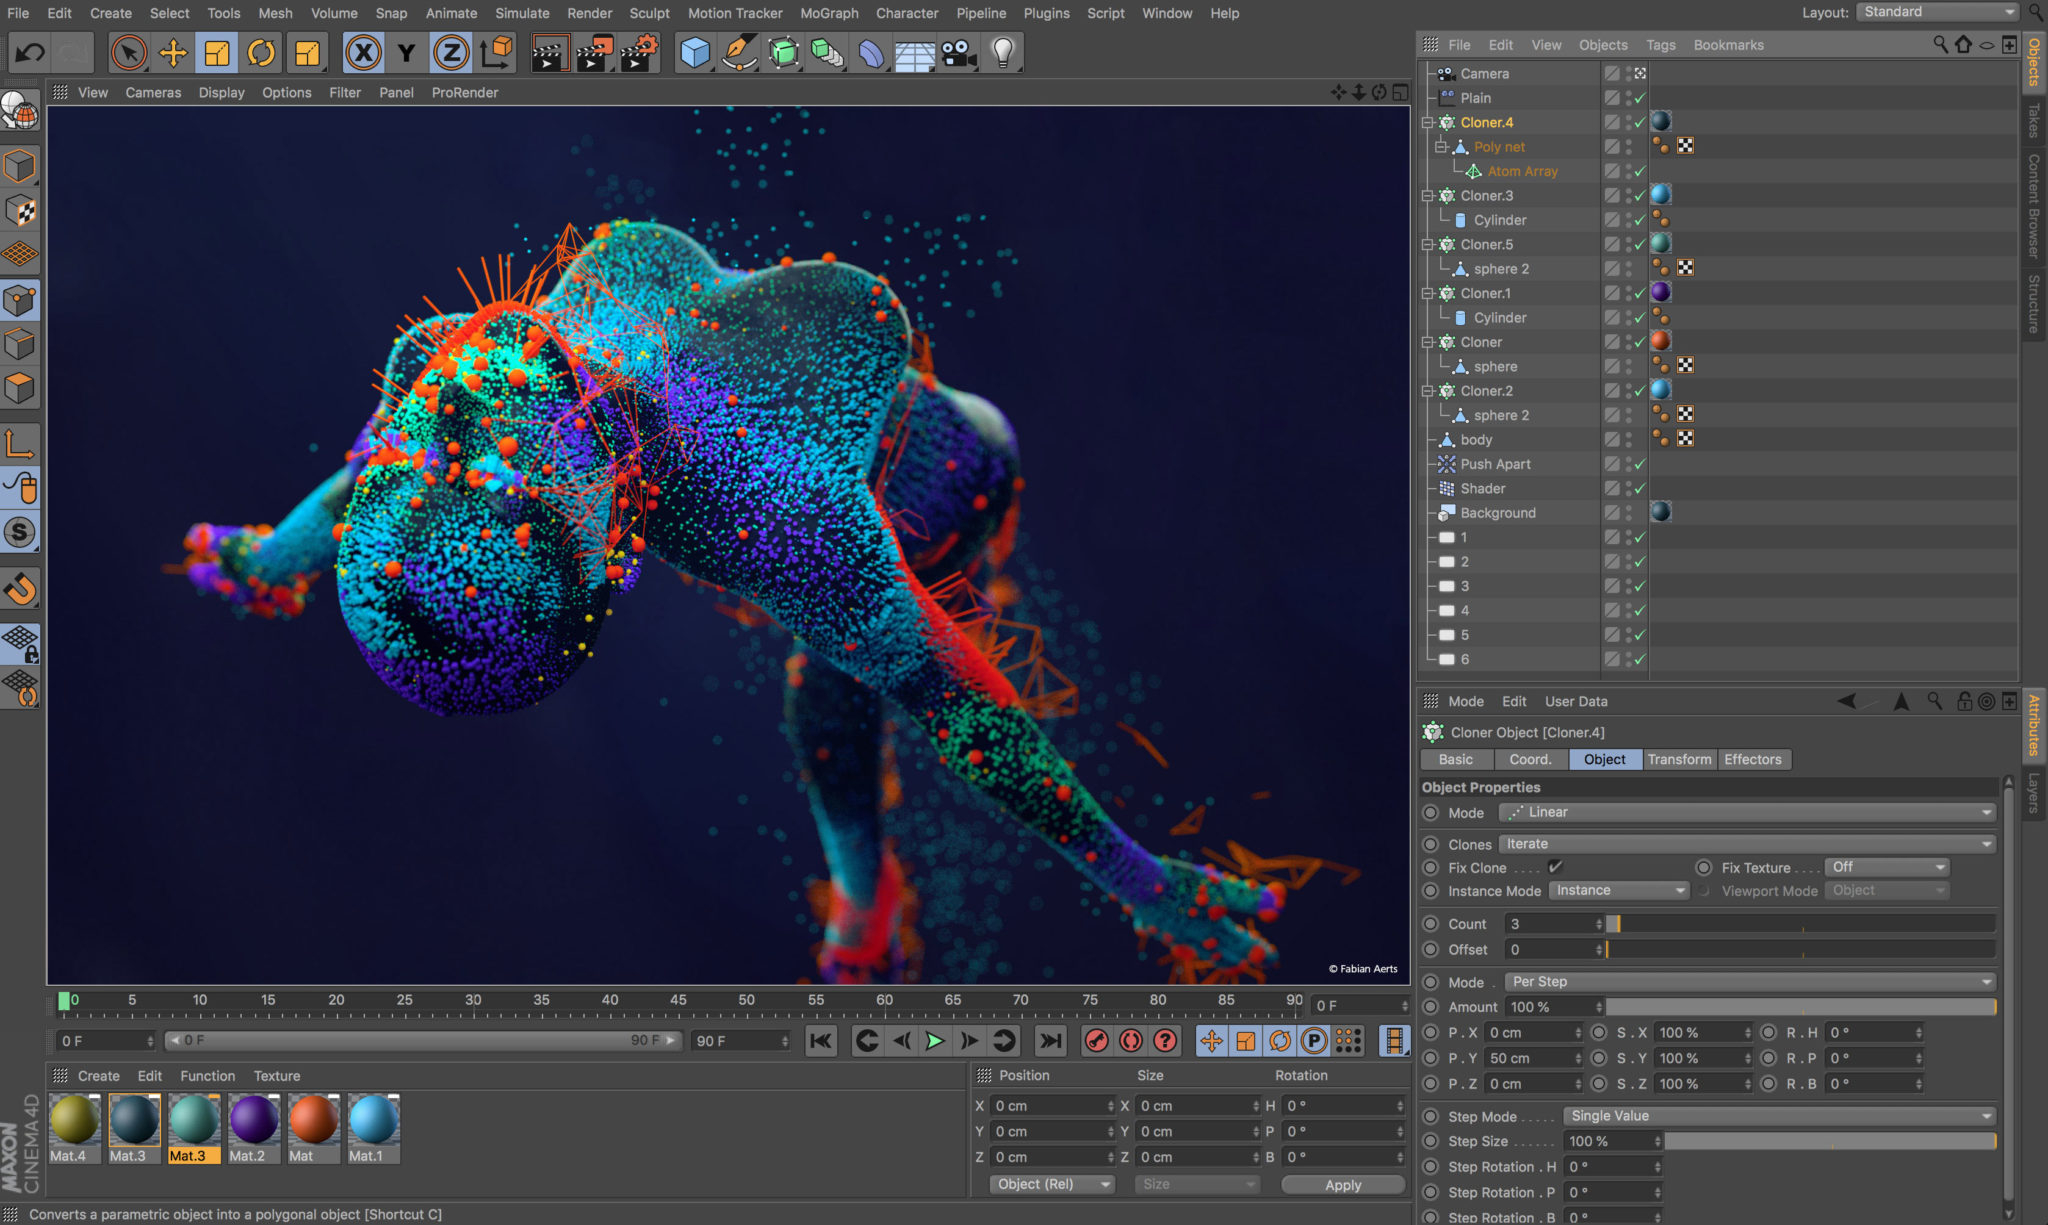Expand the Cloner.2 tree item
Image resolution: width=2048 pixels, height=1225 pixels.
1430,391
